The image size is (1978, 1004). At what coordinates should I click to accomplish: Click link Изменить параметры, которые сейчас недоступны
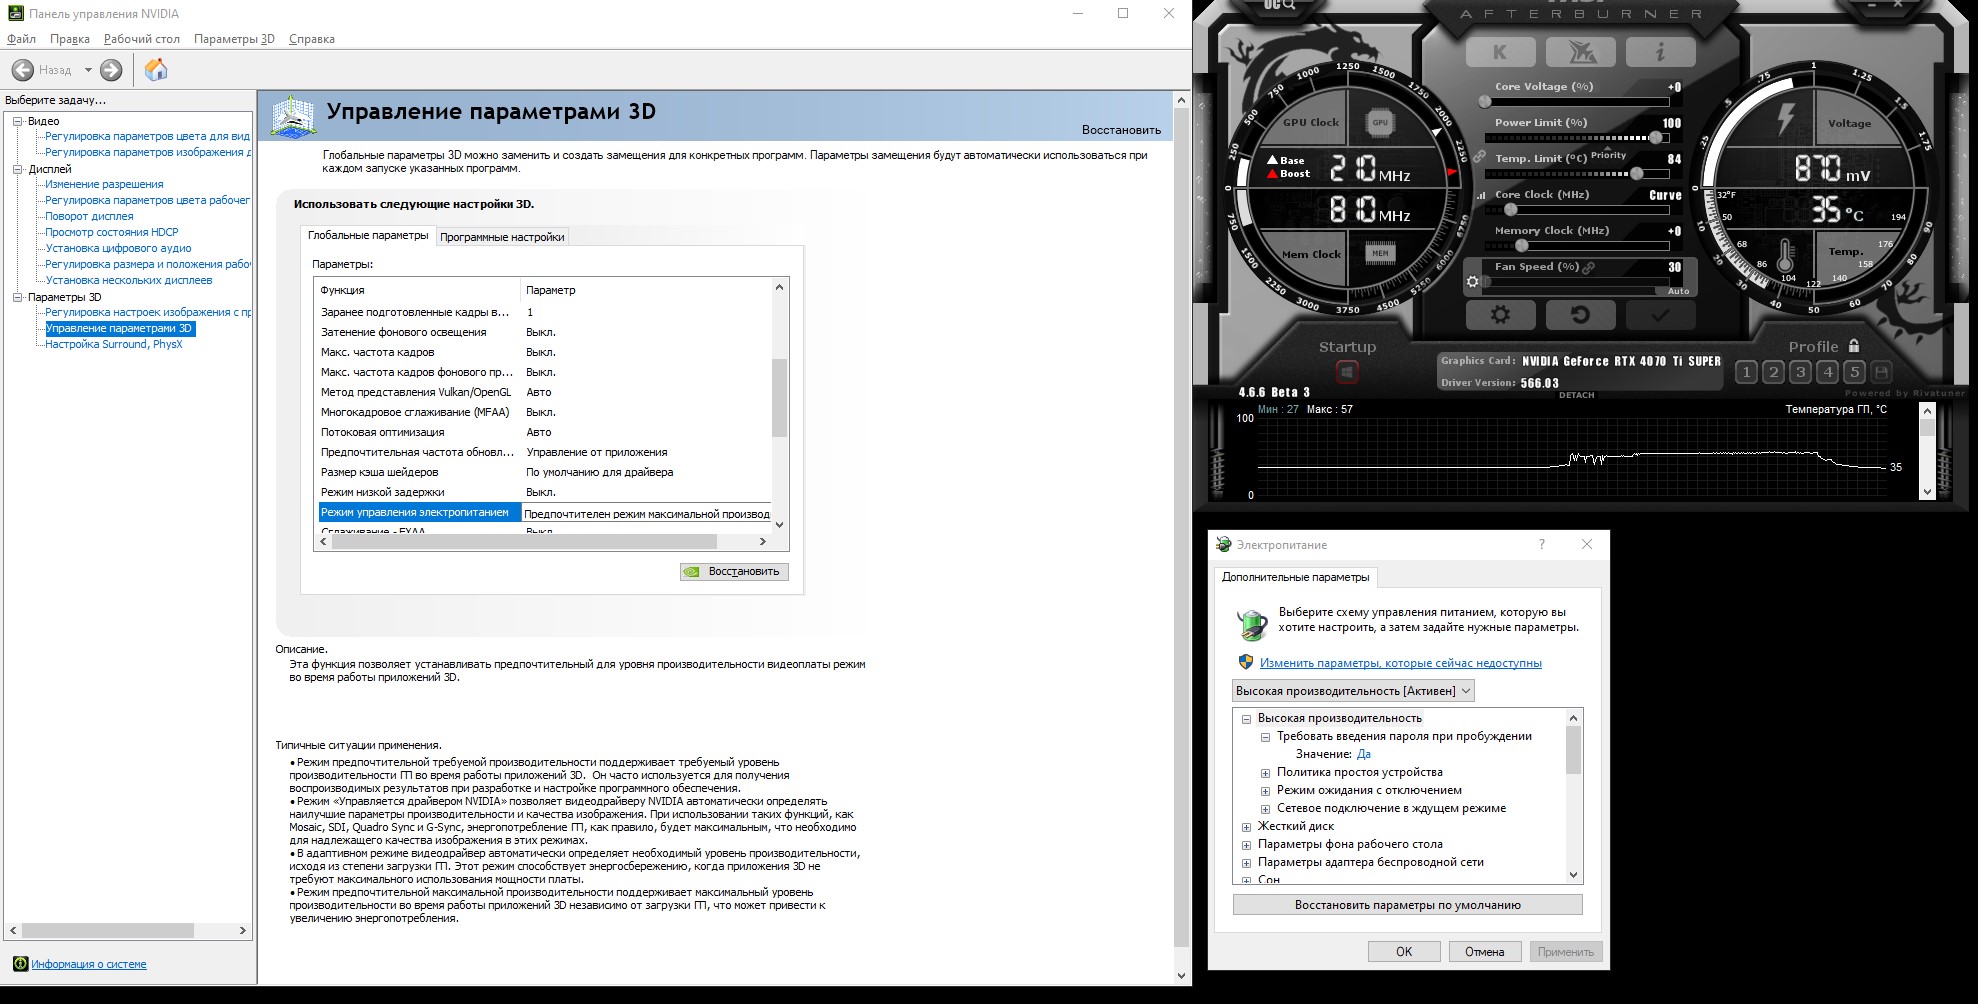[x=1400, y=663]
